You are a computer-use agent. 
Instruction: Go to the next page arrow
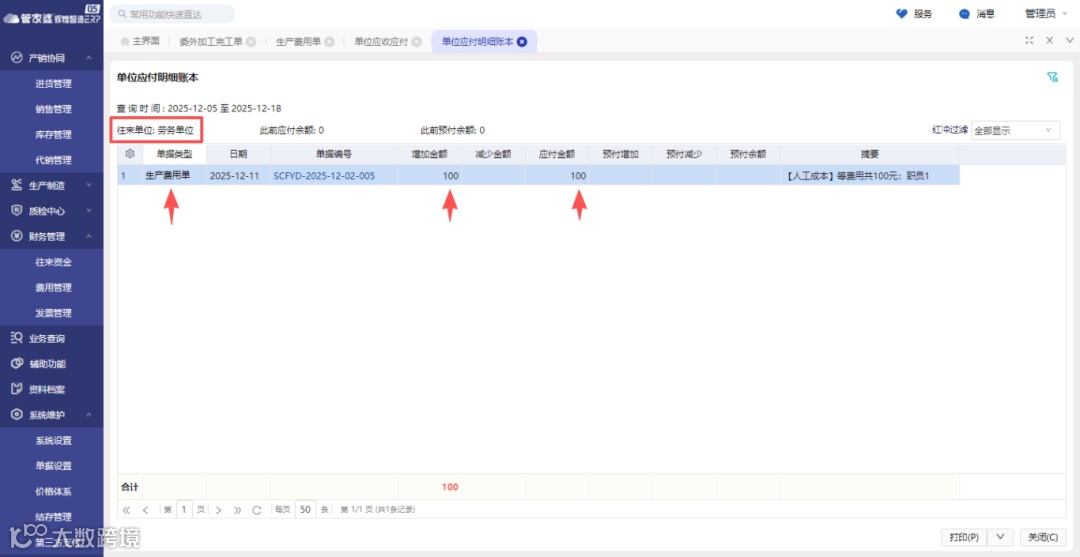pyautogui.click(x=218, y=510)
